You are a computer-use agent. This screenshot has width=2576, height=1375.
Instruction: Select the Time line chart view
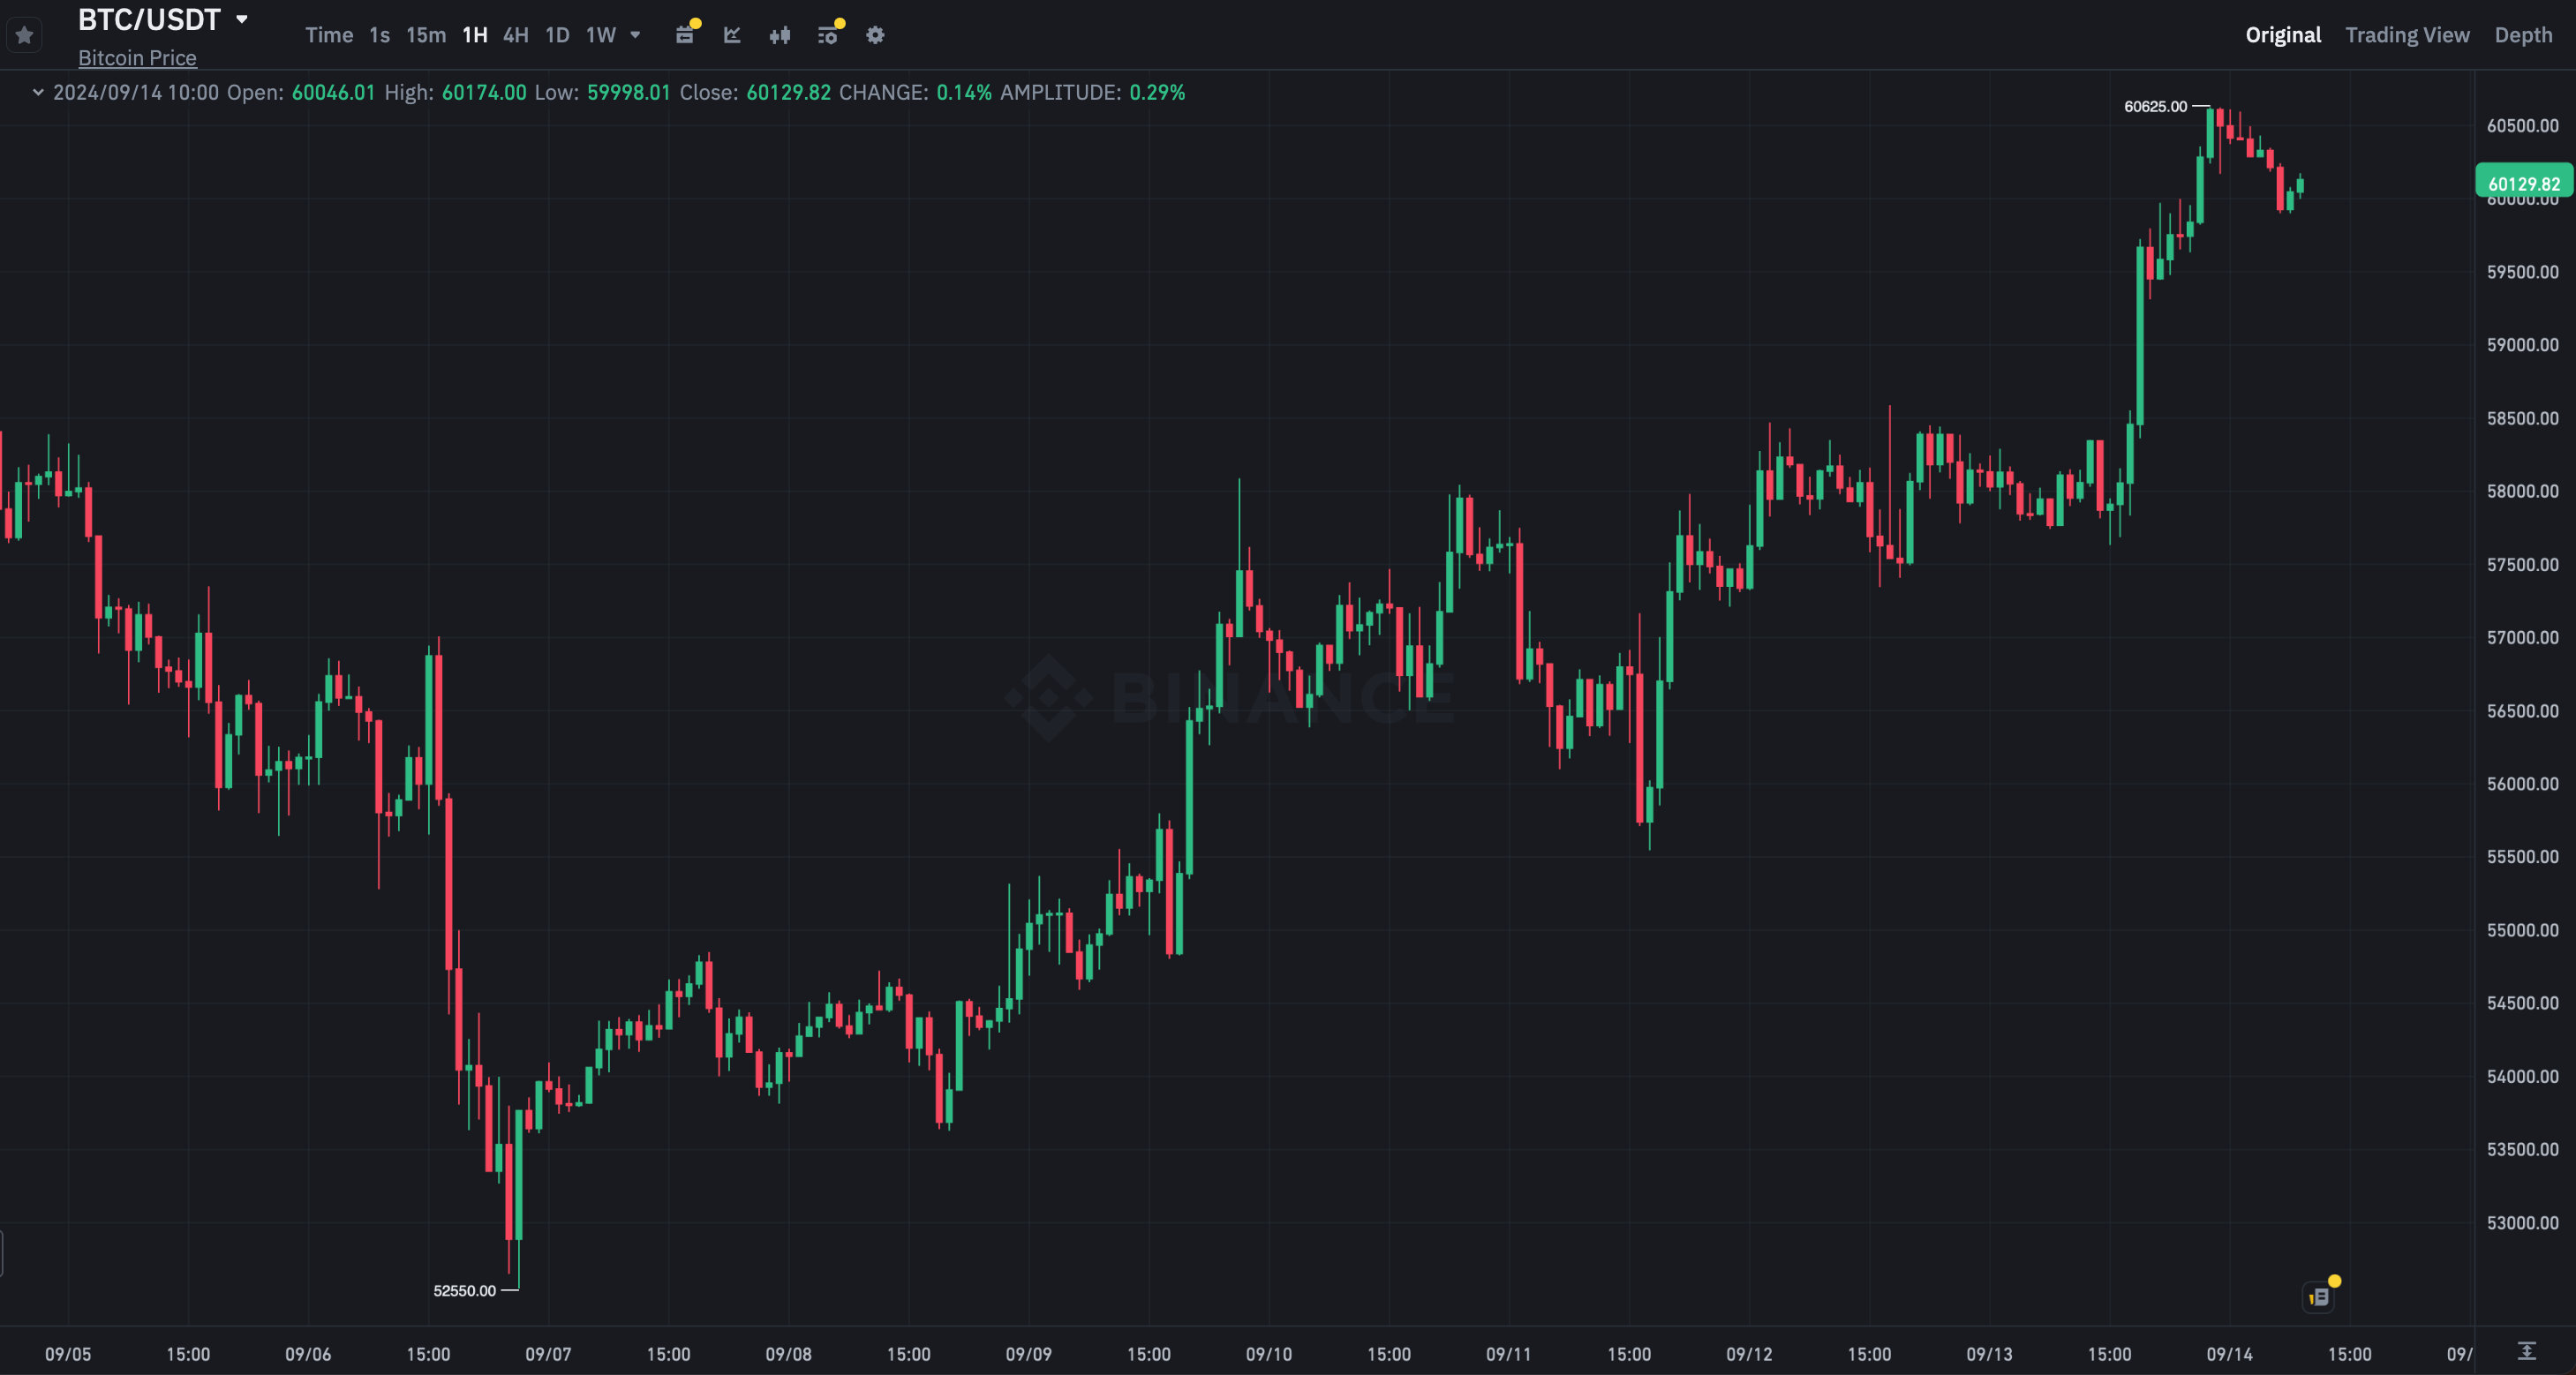(x=329, y=35)
